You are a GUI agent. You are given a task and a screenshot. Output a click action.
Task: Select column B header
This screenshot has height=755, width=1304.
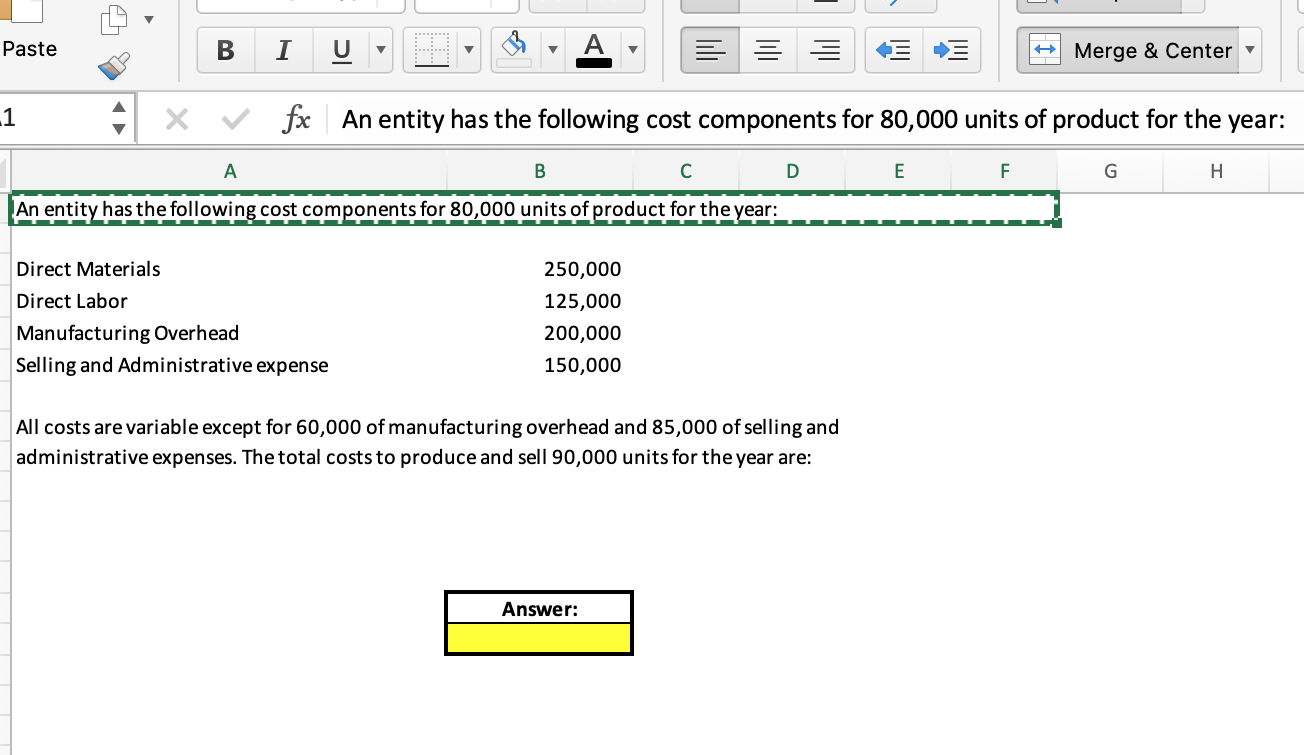pyautogui.click(x=540, y=171)
